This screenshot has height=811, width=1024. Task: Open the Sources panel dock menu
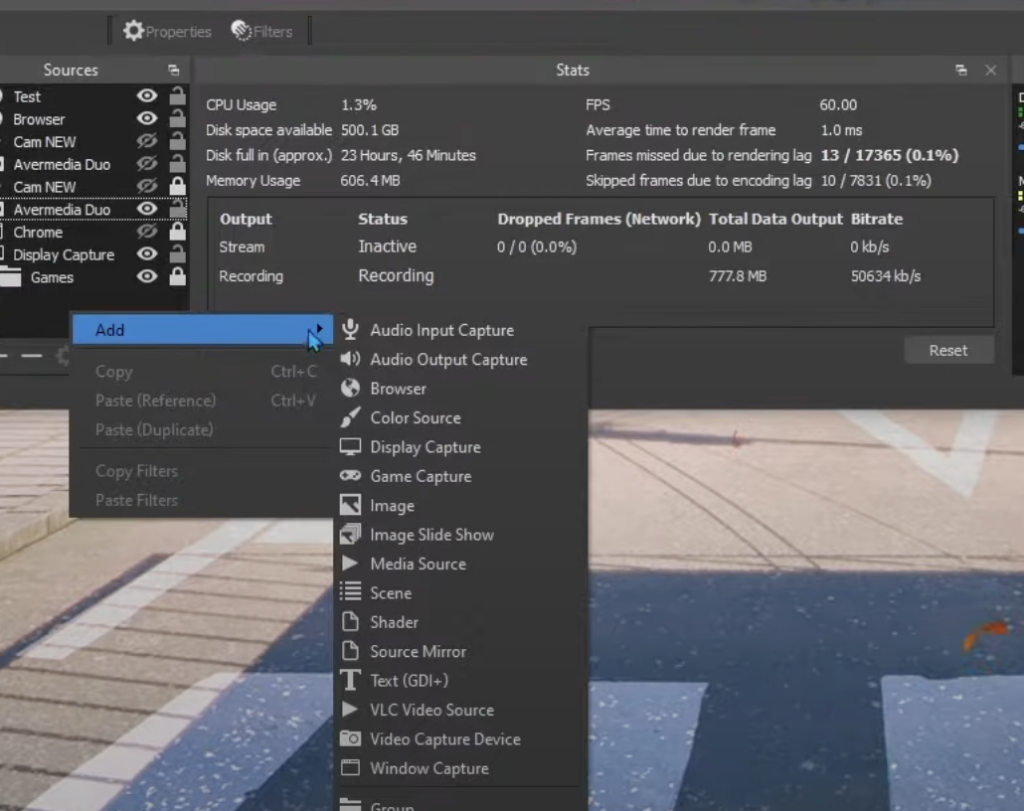coord(173,69)
